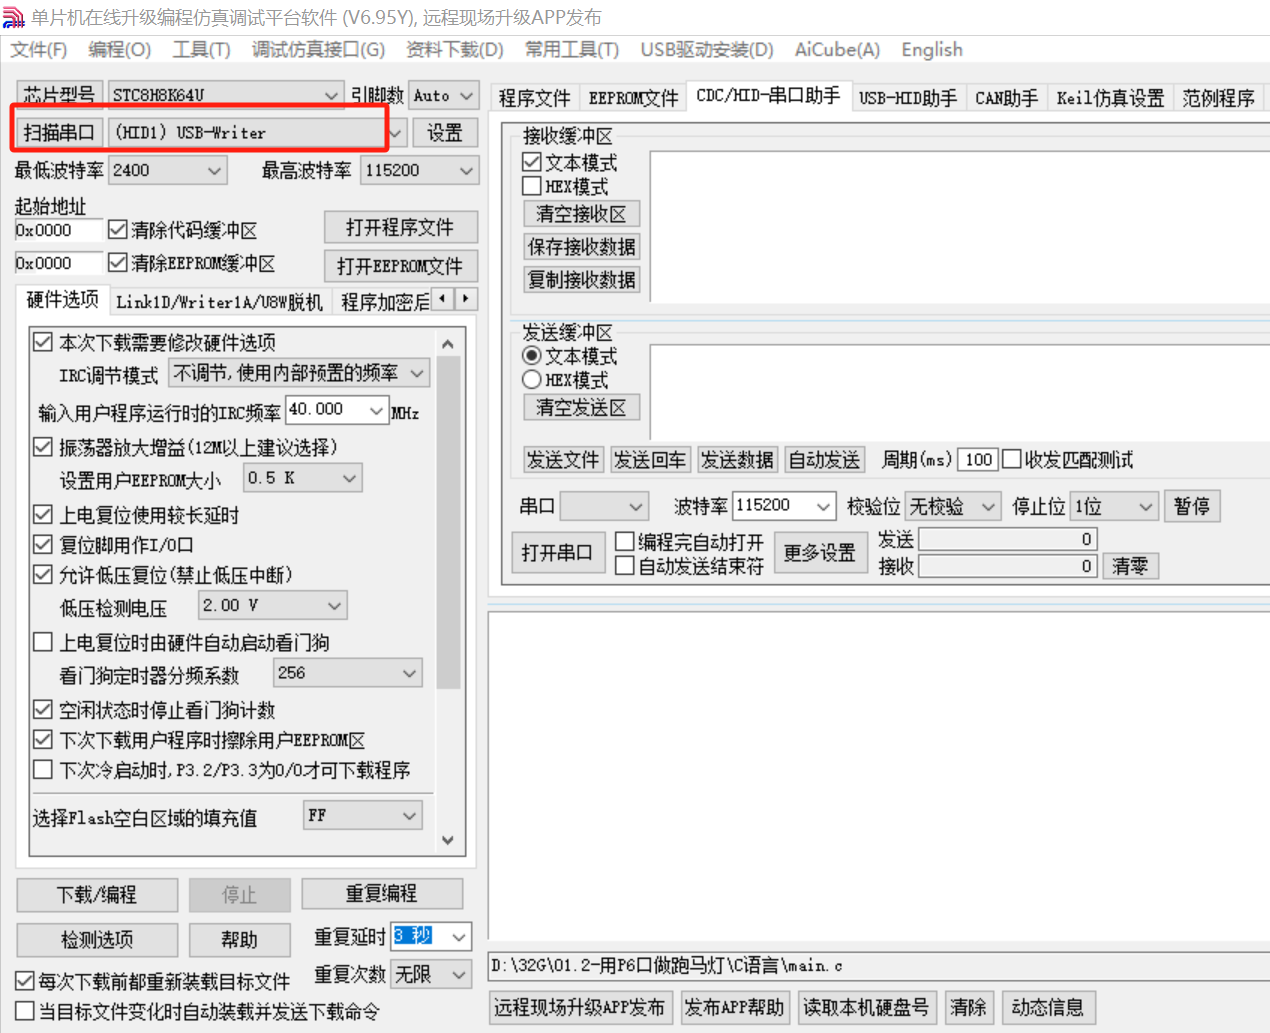Expand the 引脚数 Auto dropdown

(x=467, y=95)
